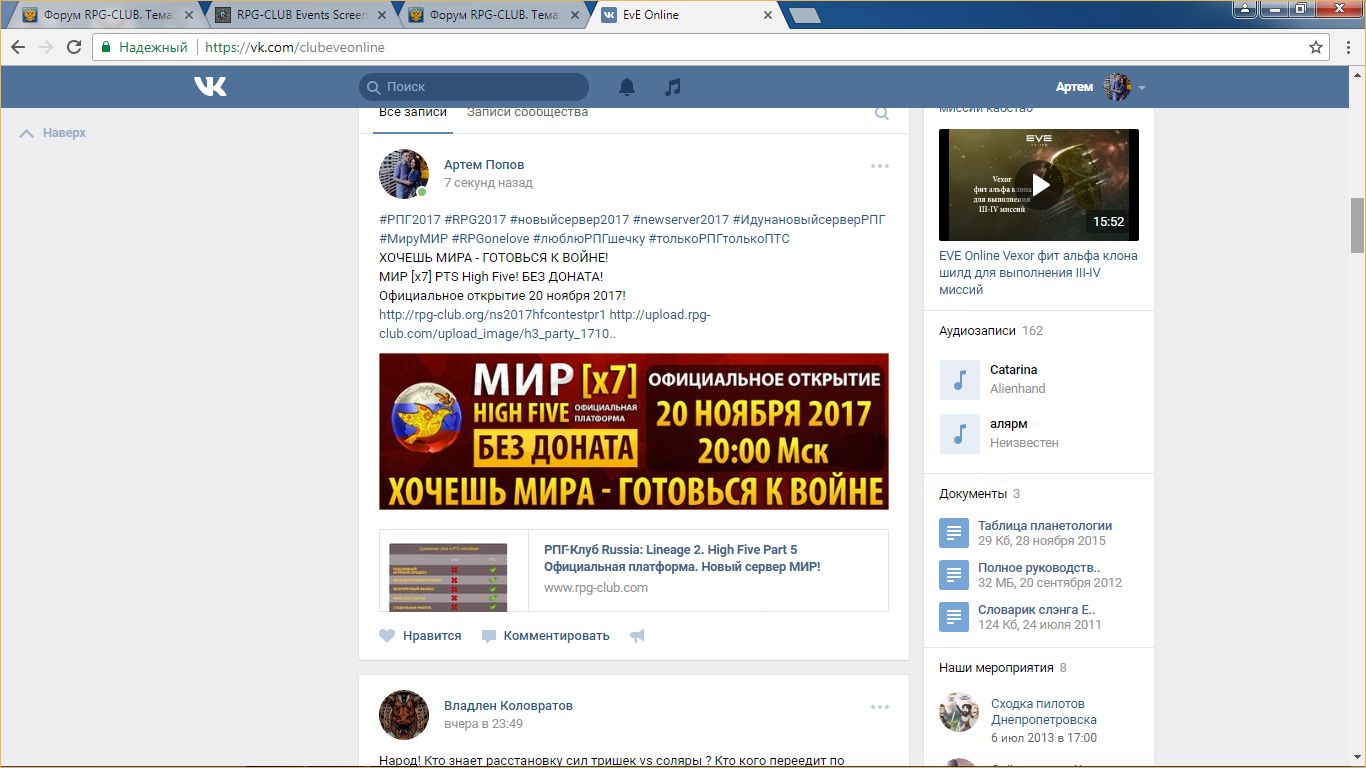The width and height of the screenshot is (1366, 768).
Task: Click the browser address bar URL
Action: [x=295, y=47]
